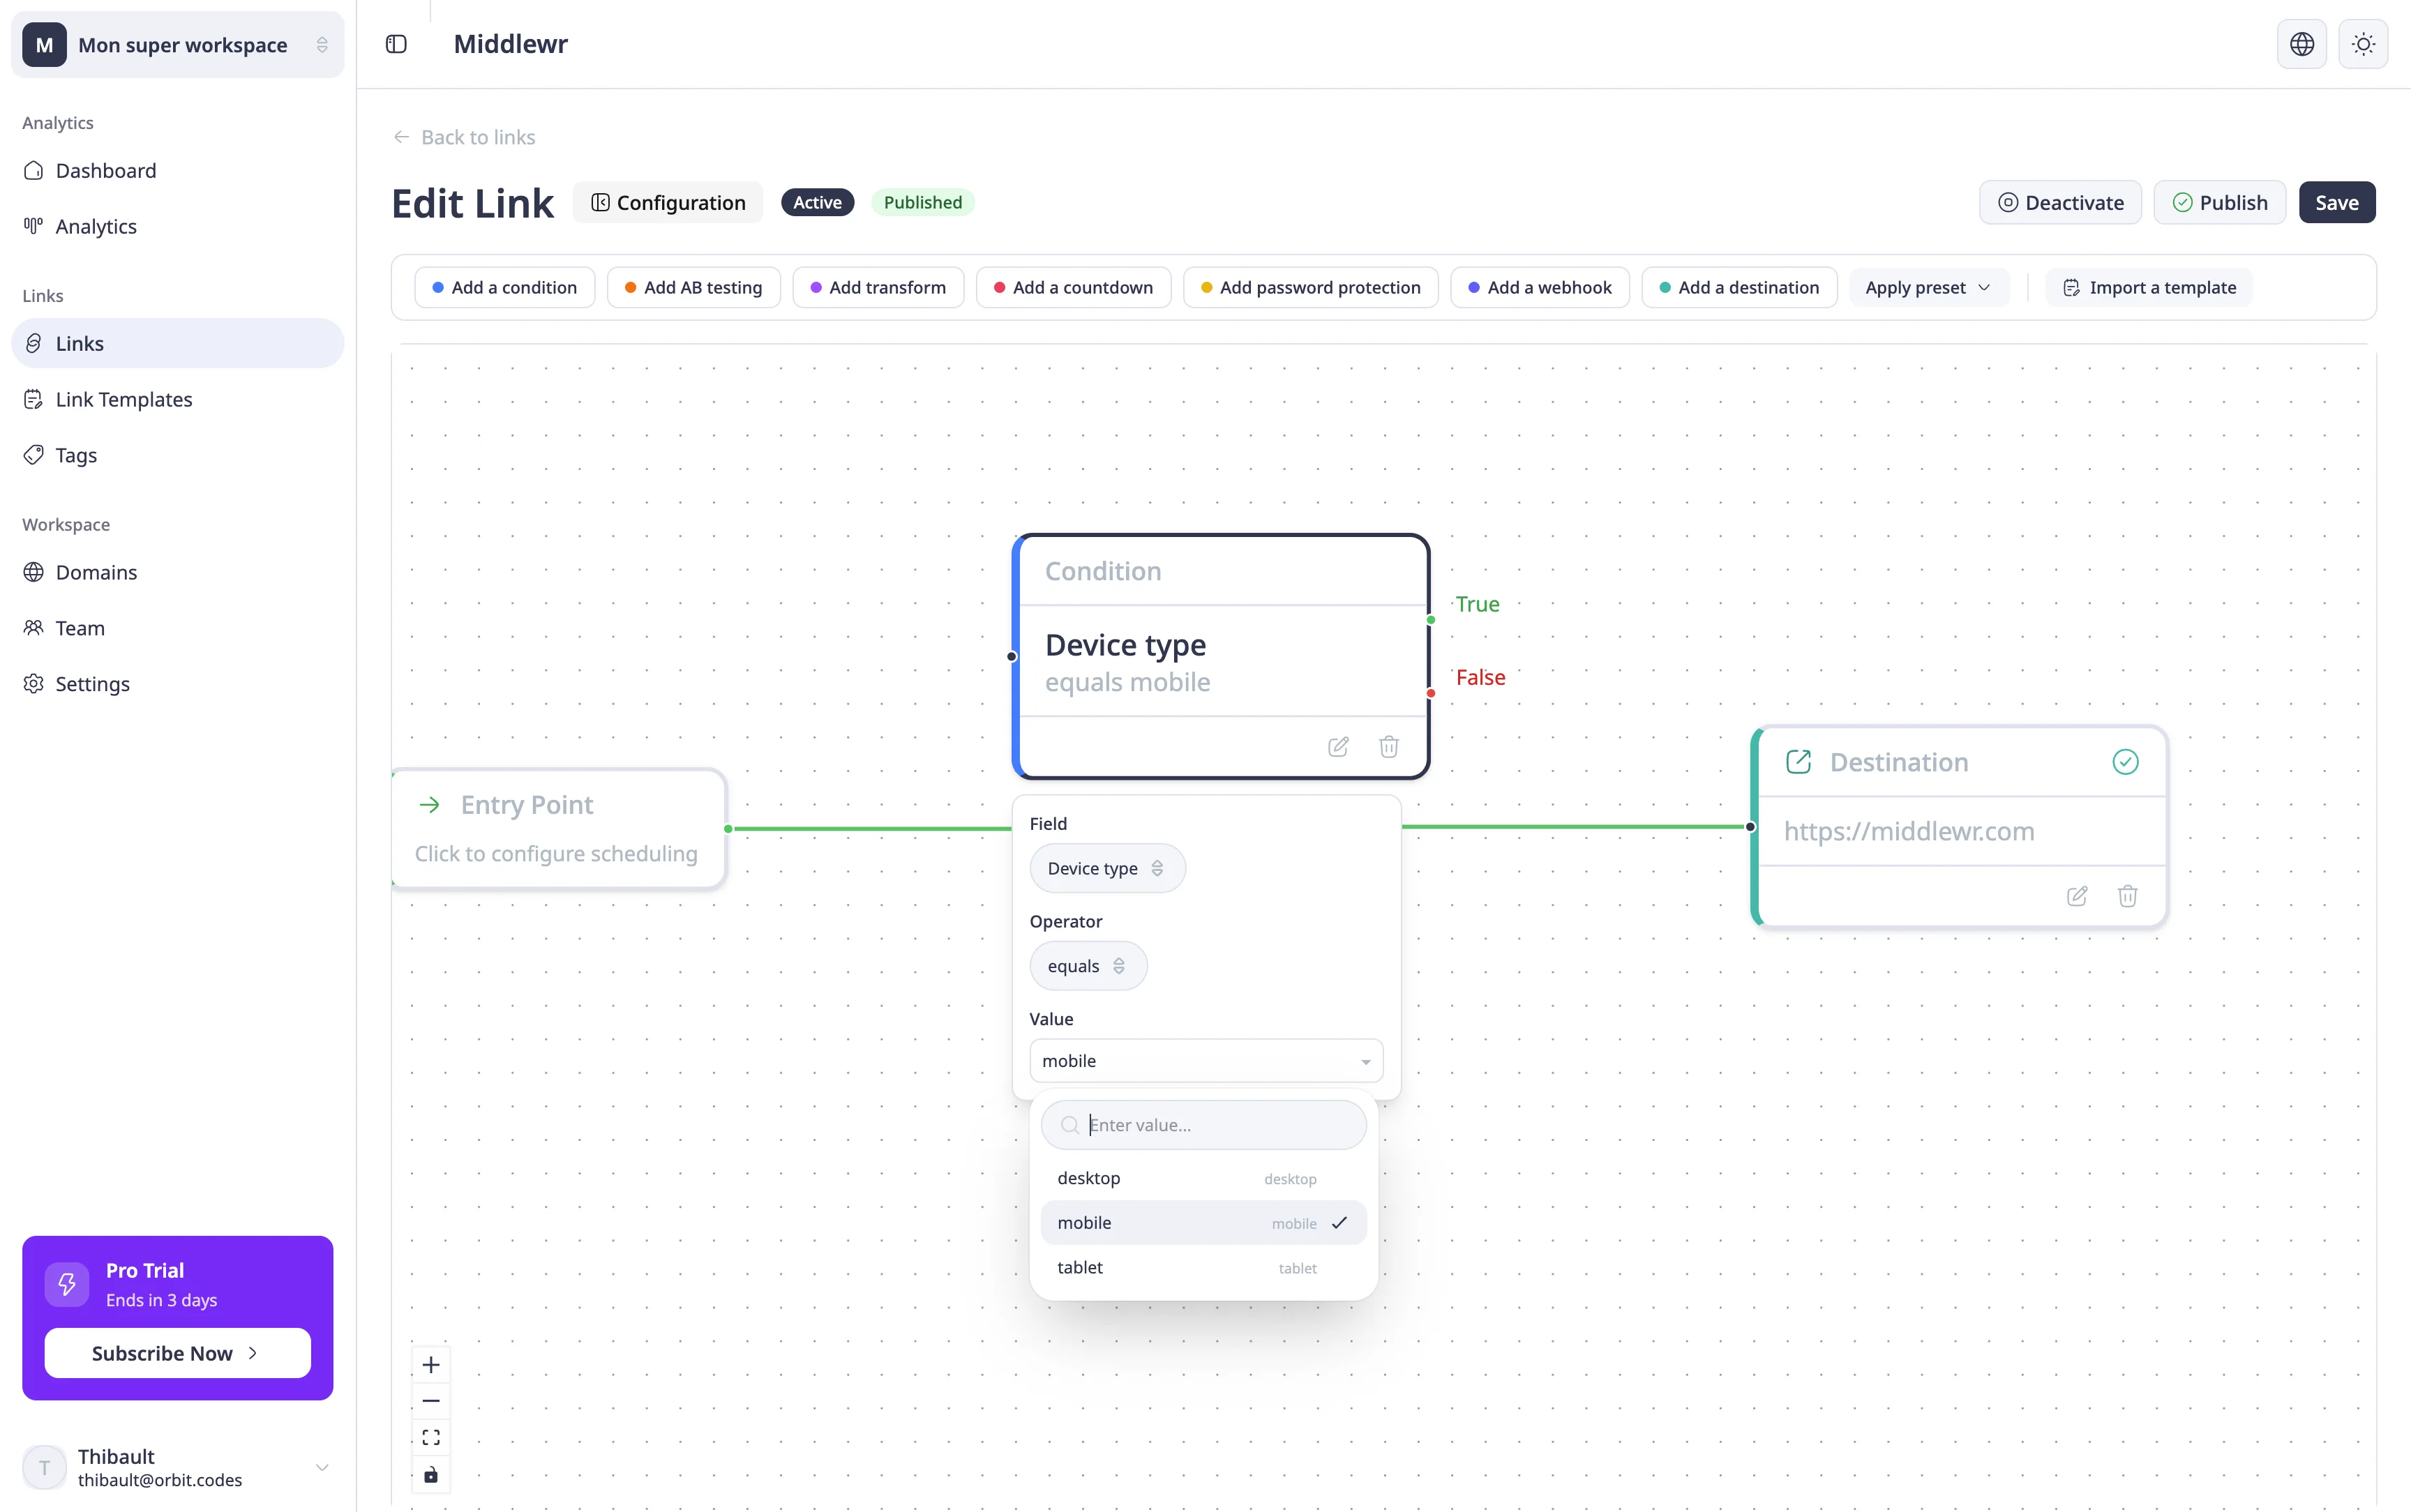The image size is (2411, 1512).
Task: Click the Publish button
Action: click(2219, 202)
